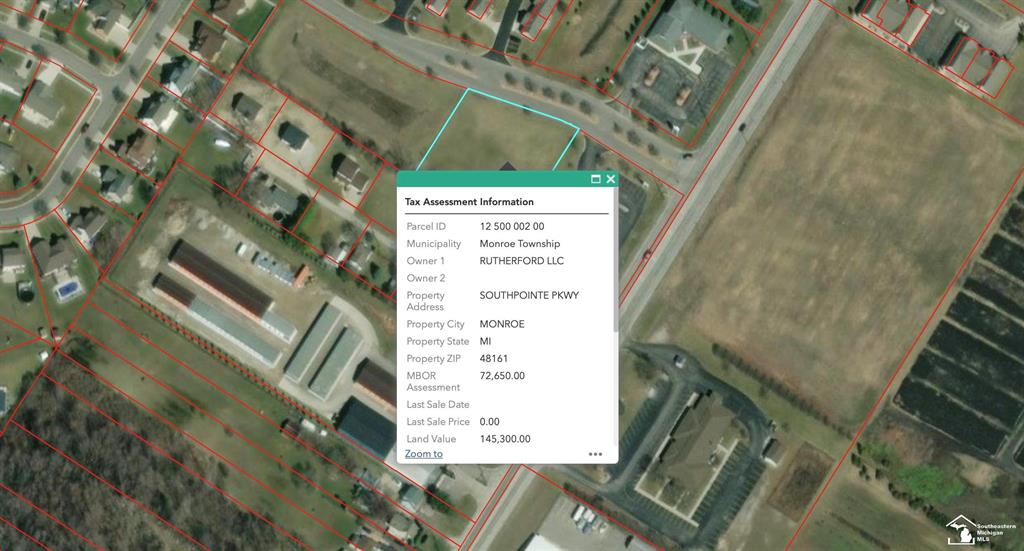Click the Monroe Township municipality value

(519, 244)
